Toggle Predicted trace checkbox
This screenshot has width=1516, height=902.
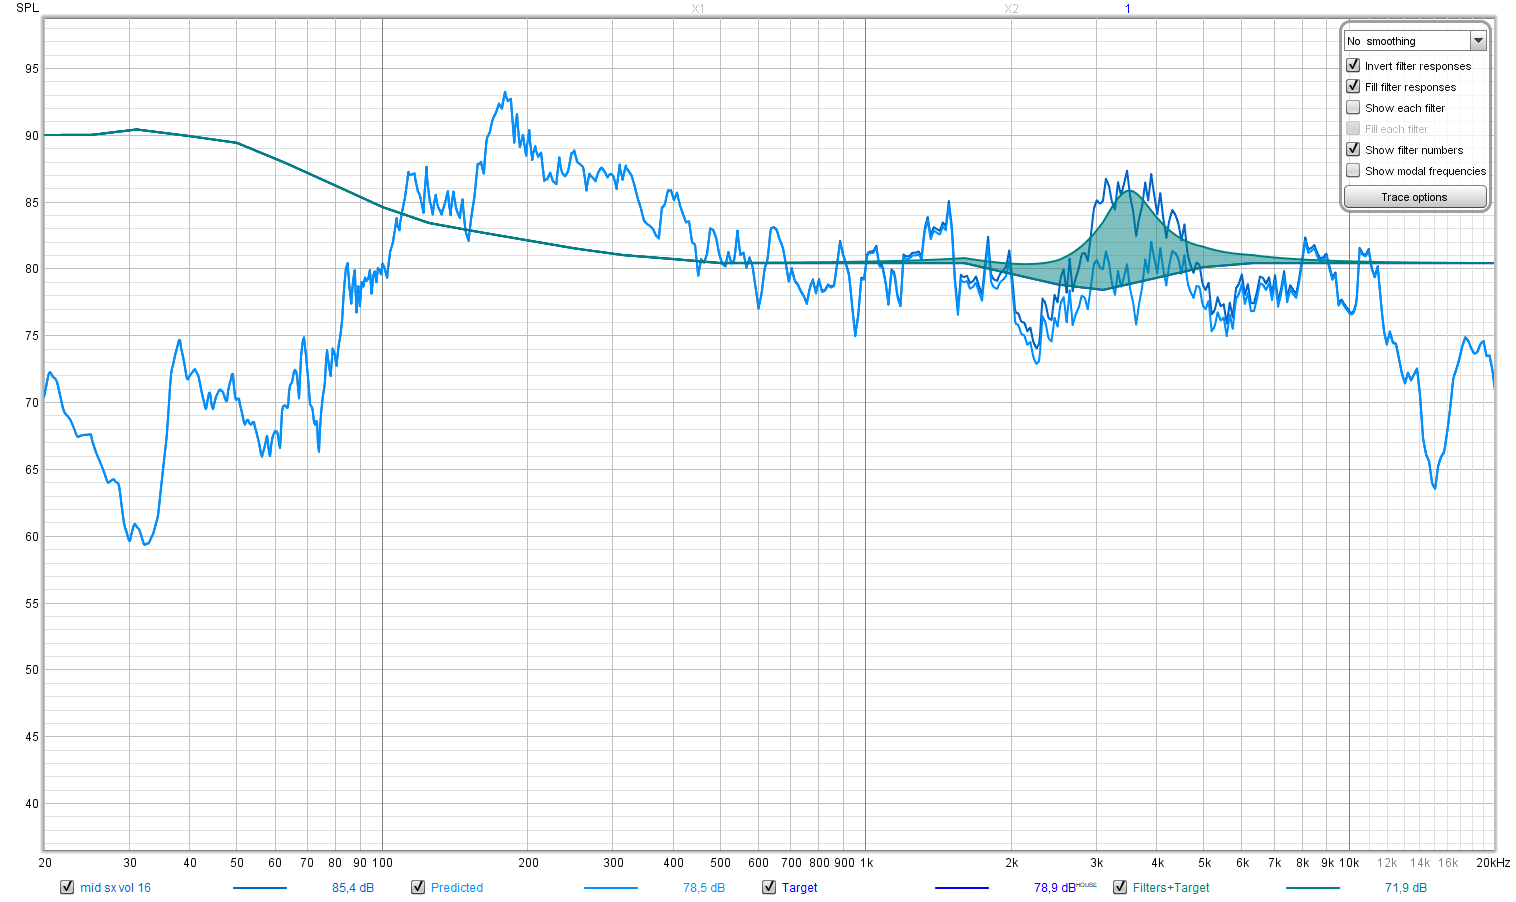(x=418, y=887)
